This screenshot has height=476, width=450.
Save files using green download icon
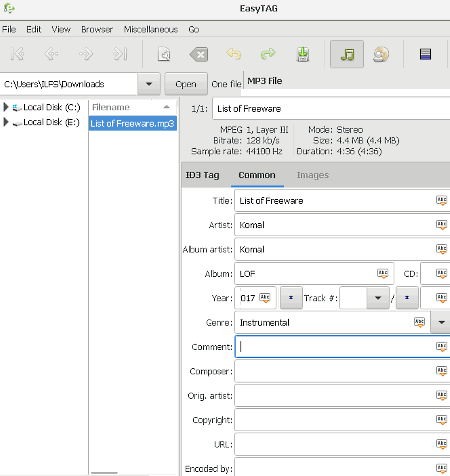coord(303,54)
